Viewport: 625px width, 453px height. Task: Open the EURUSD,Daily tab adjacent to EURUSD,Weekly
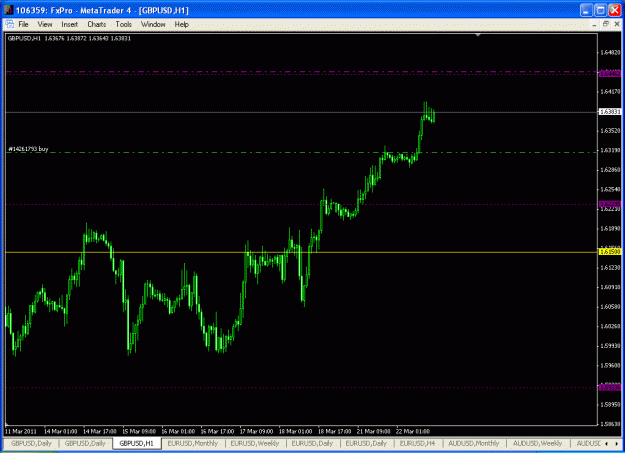tap(312, 443)
